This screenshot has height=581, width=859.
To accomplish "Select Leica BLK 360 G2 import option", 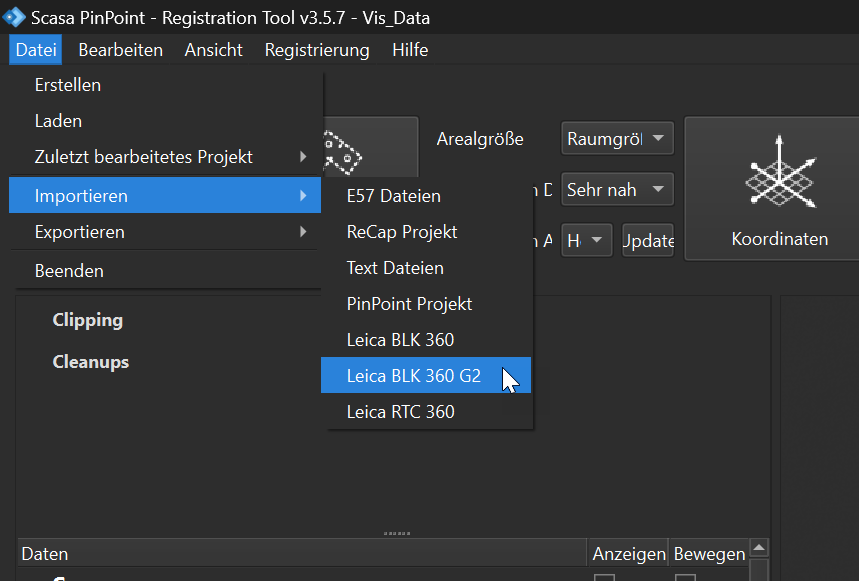I will click(x=426, y=376).
